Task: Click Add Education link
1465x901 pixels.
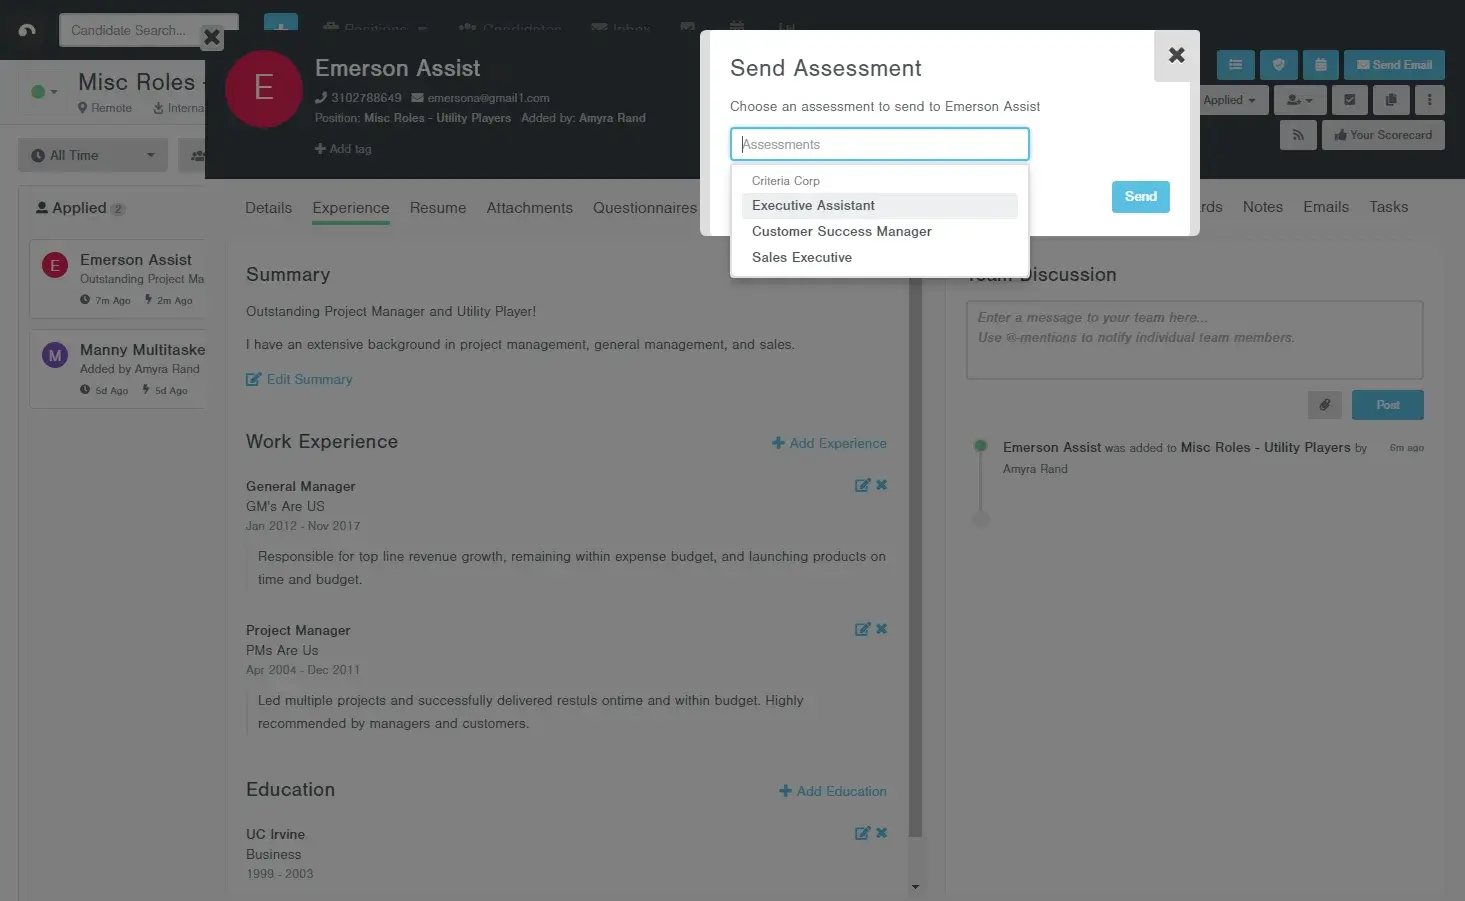Action: (x=833, y=791)
